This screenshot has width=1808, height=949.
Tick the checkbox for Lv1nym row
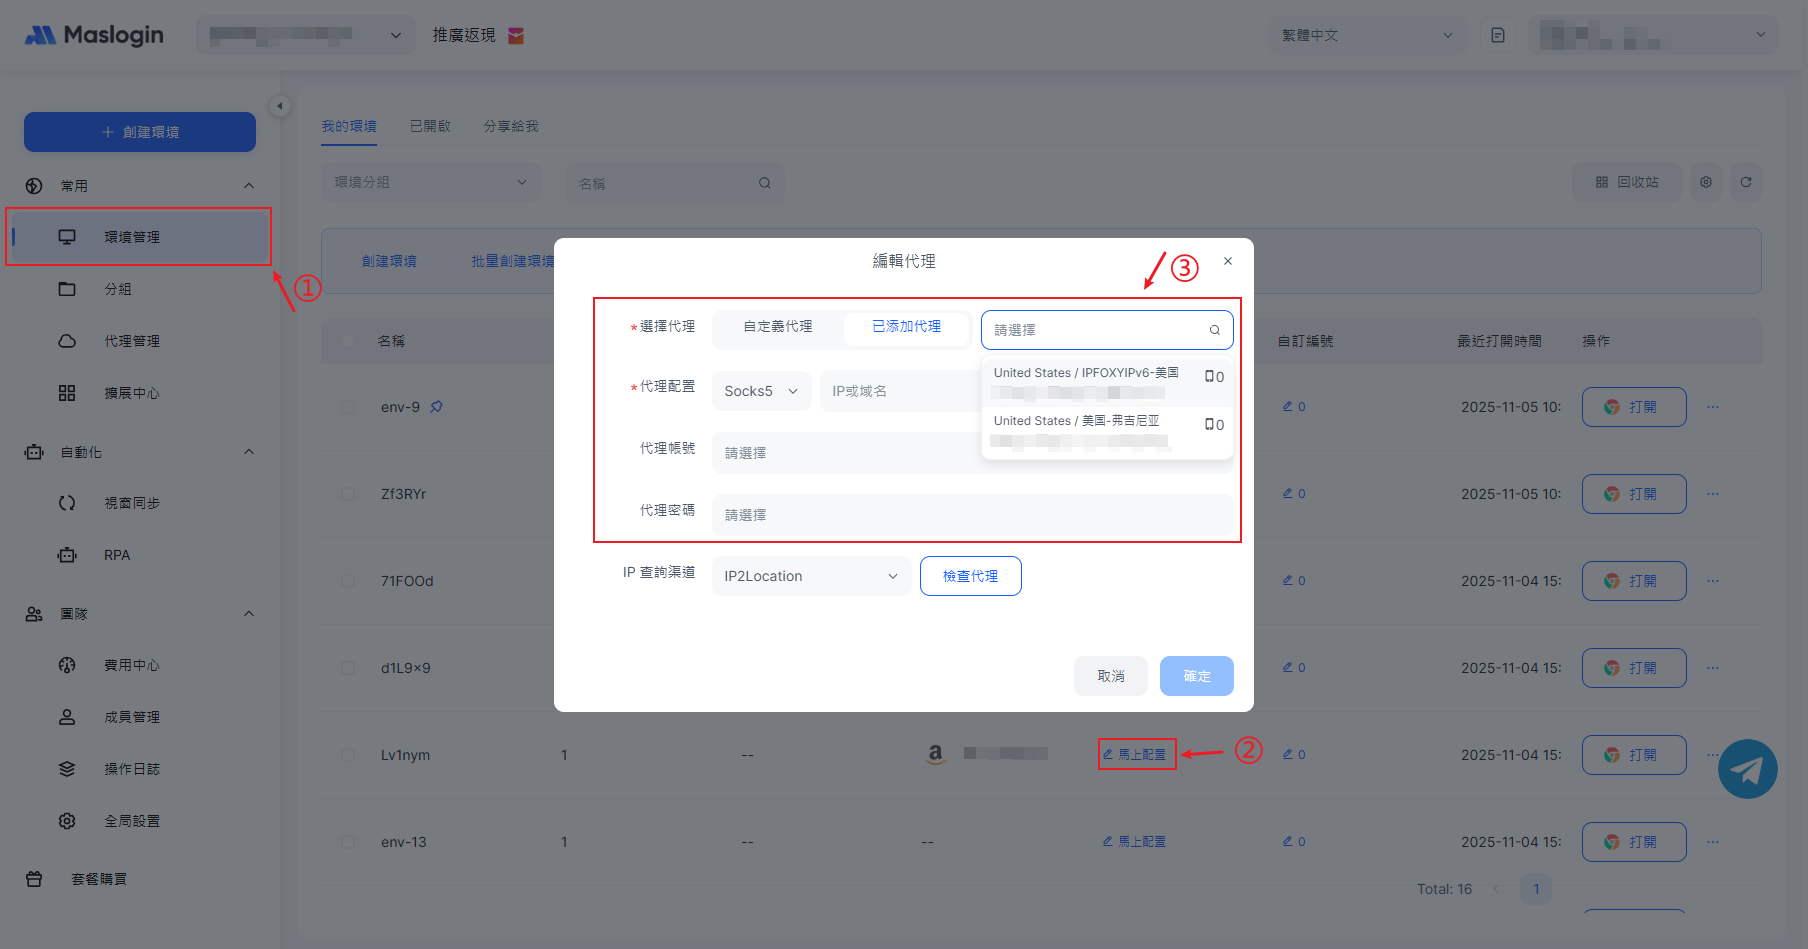pyautogui.click(x=348, y=755)
